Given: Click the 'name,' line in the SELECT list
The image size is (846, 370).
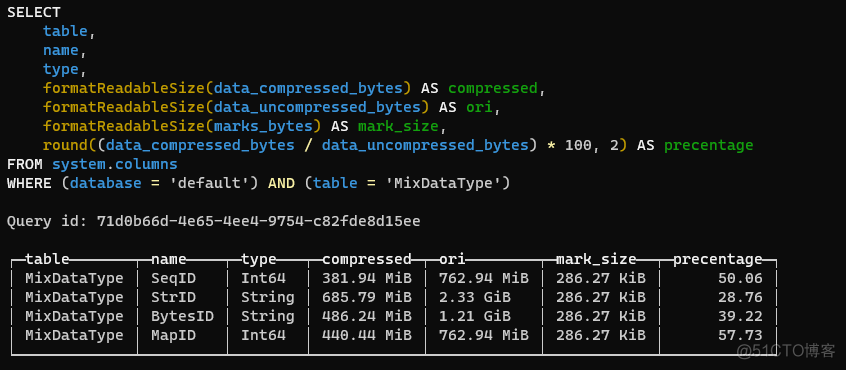Looking at the screenshot, I should [65, 51].
